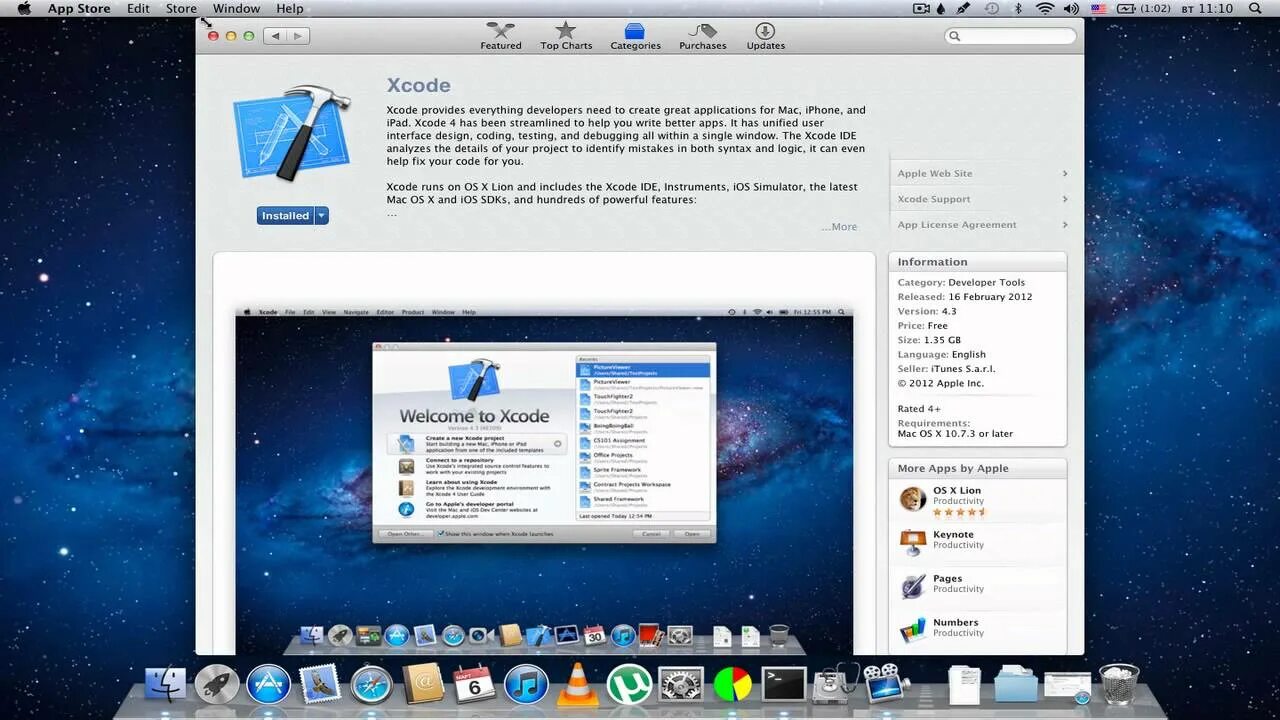The image size is (1280, 720).
Task: Open the Help menu
Action: point(290,8)
